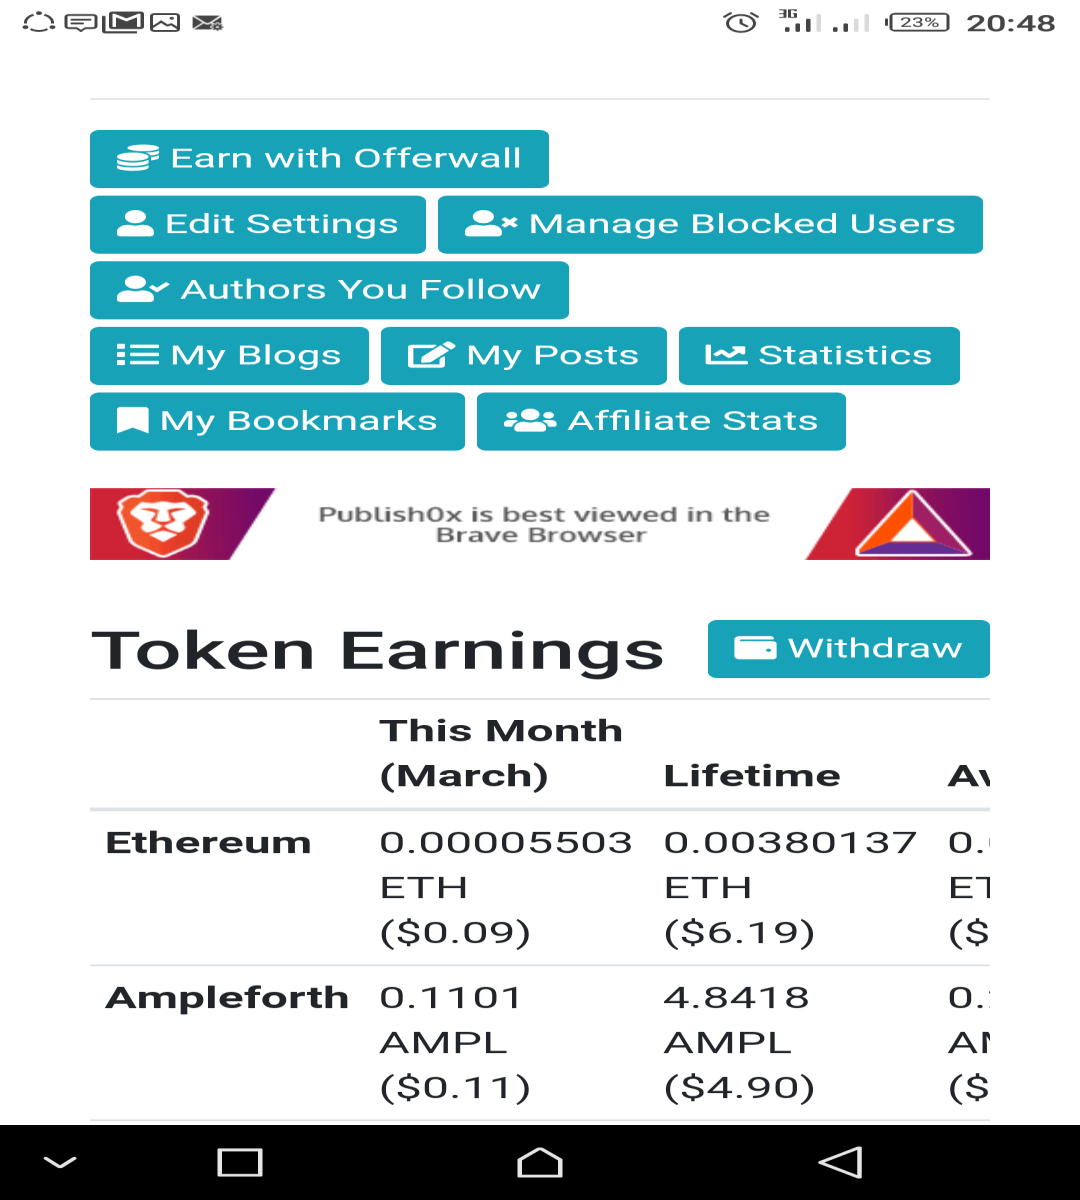
Task: Tap the coins icon on Earn with Offerwall
Action: coord(138,159)
